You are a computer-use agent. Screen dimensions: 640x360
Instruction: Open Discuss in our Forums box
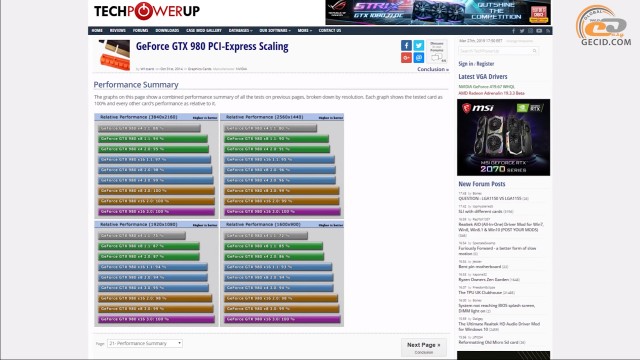coord(437,51)
